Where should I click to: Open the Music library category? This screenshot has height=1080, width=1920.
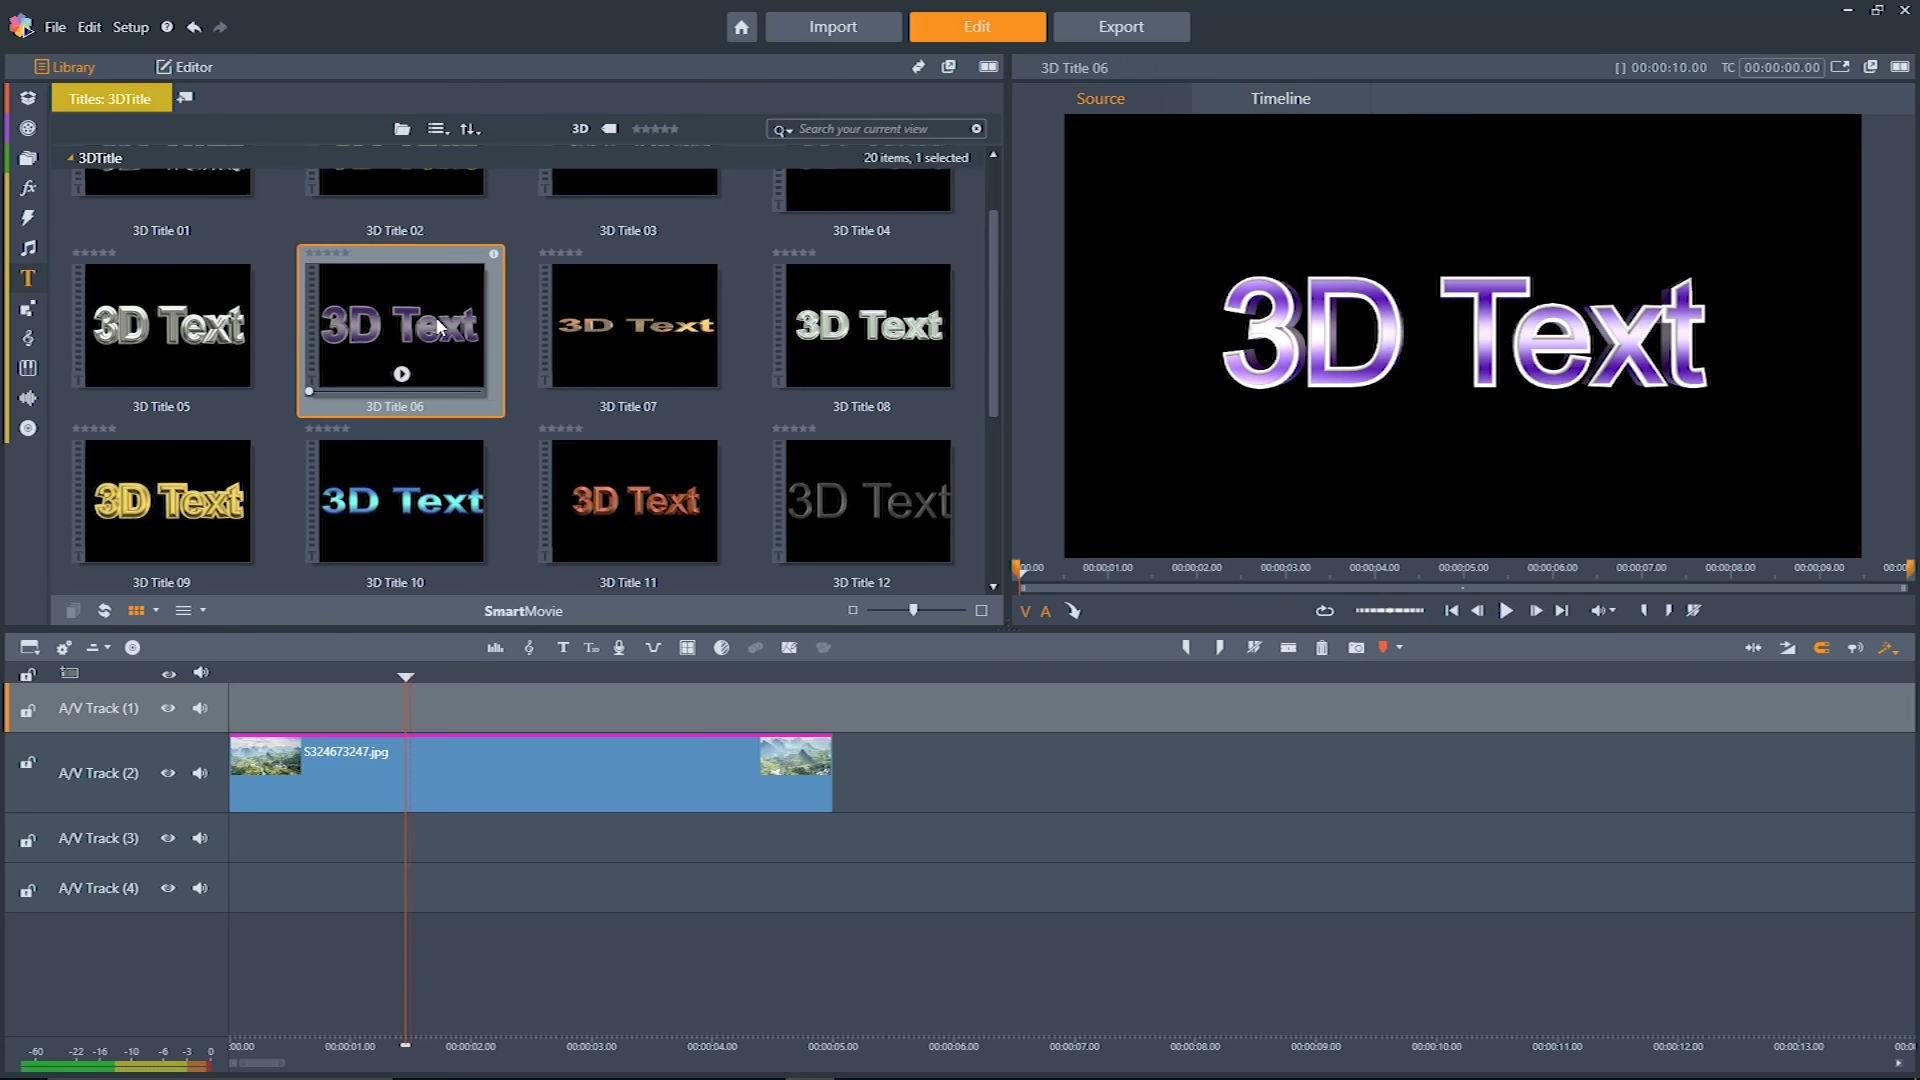(x=28, y=248)
